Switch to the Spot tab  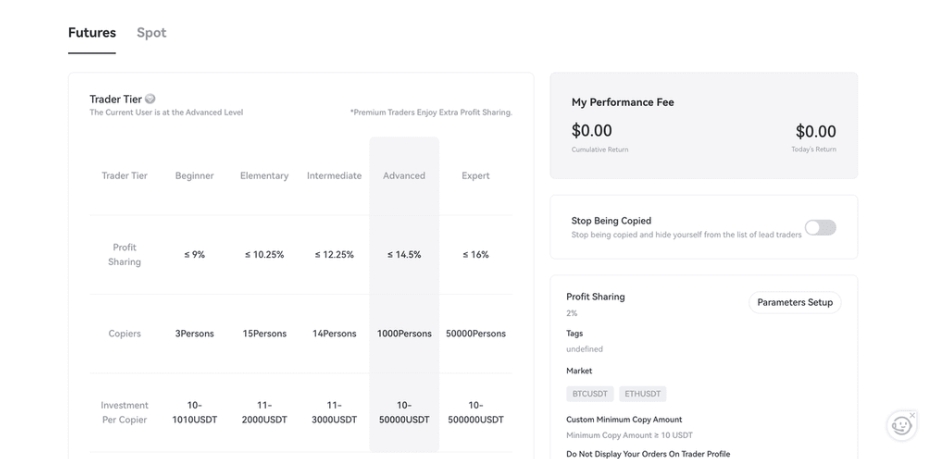pyautogui.click(x=151, y=33)
